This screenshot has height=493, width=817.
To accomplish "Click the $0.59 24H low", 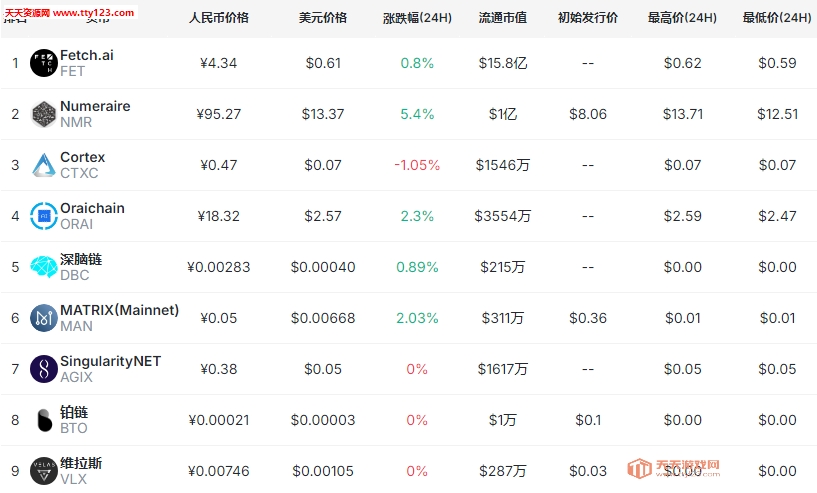I will pos(777,63).
